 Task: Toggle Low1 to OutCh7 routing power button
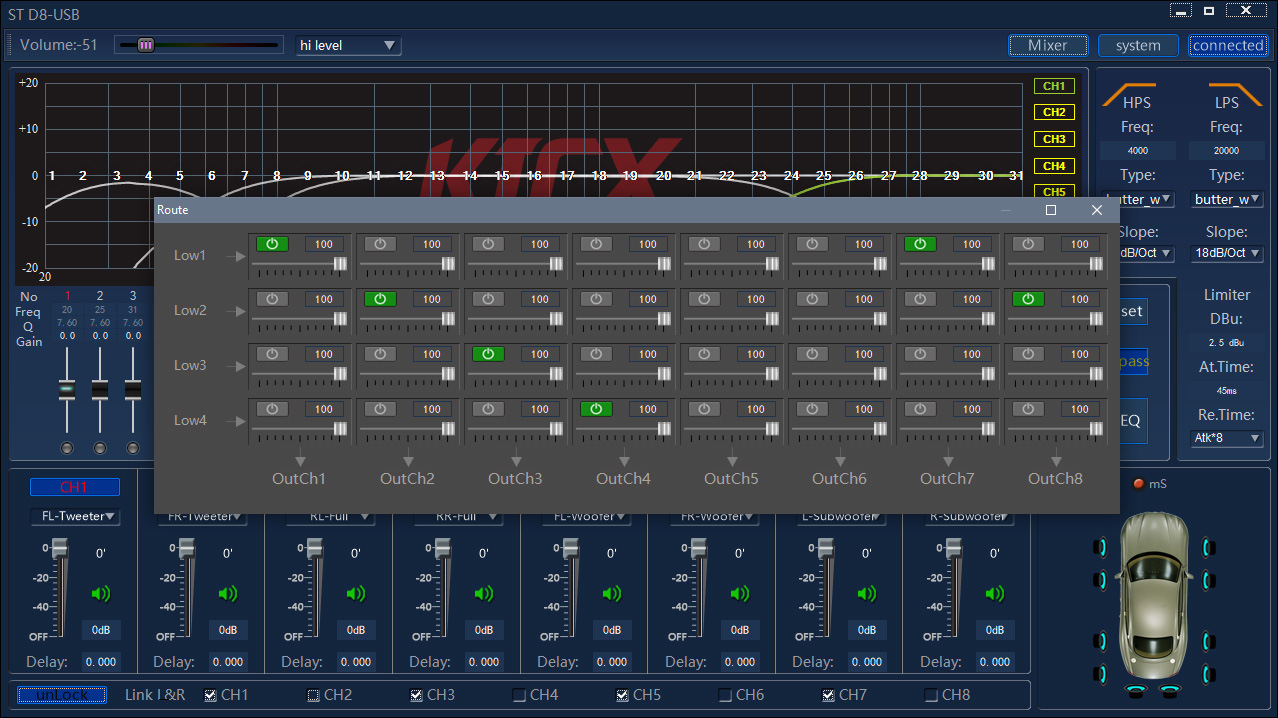(x=919, y=244)
